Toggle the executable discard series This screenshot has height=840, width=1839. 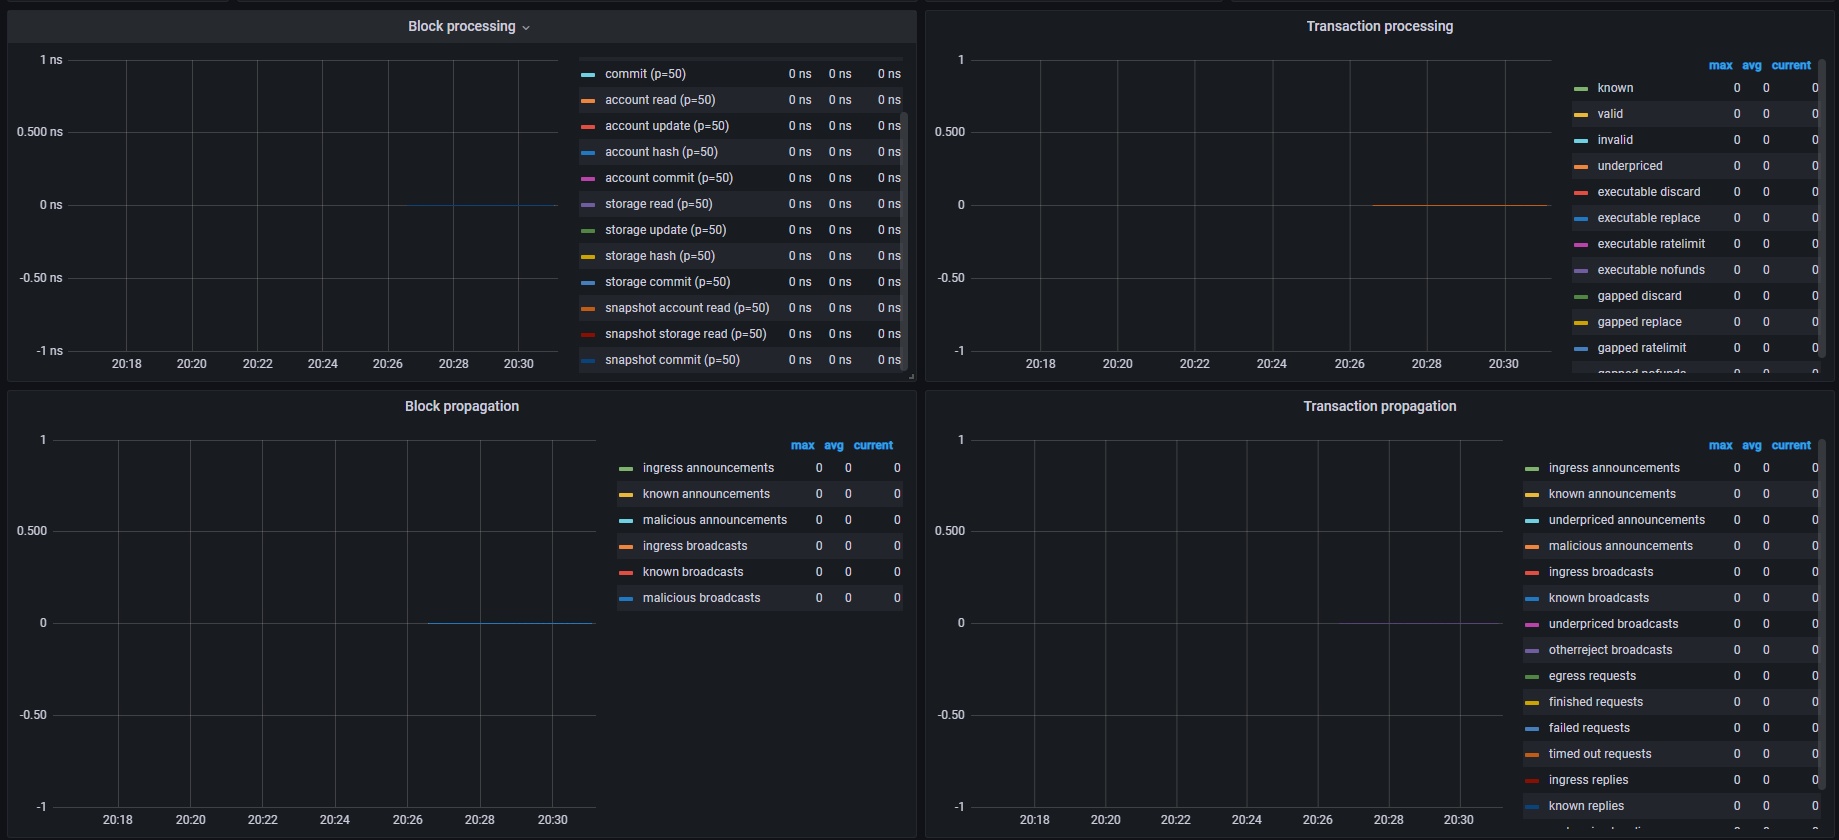(1648, 192)
